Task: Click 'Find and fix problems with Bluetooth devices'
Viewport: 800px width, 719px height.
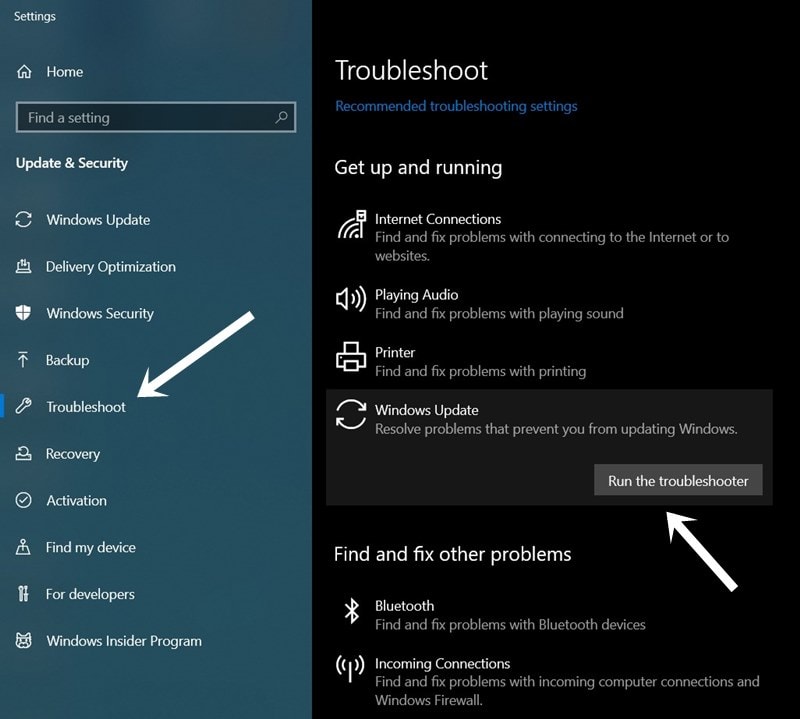Action: click(x=510, y=625)
